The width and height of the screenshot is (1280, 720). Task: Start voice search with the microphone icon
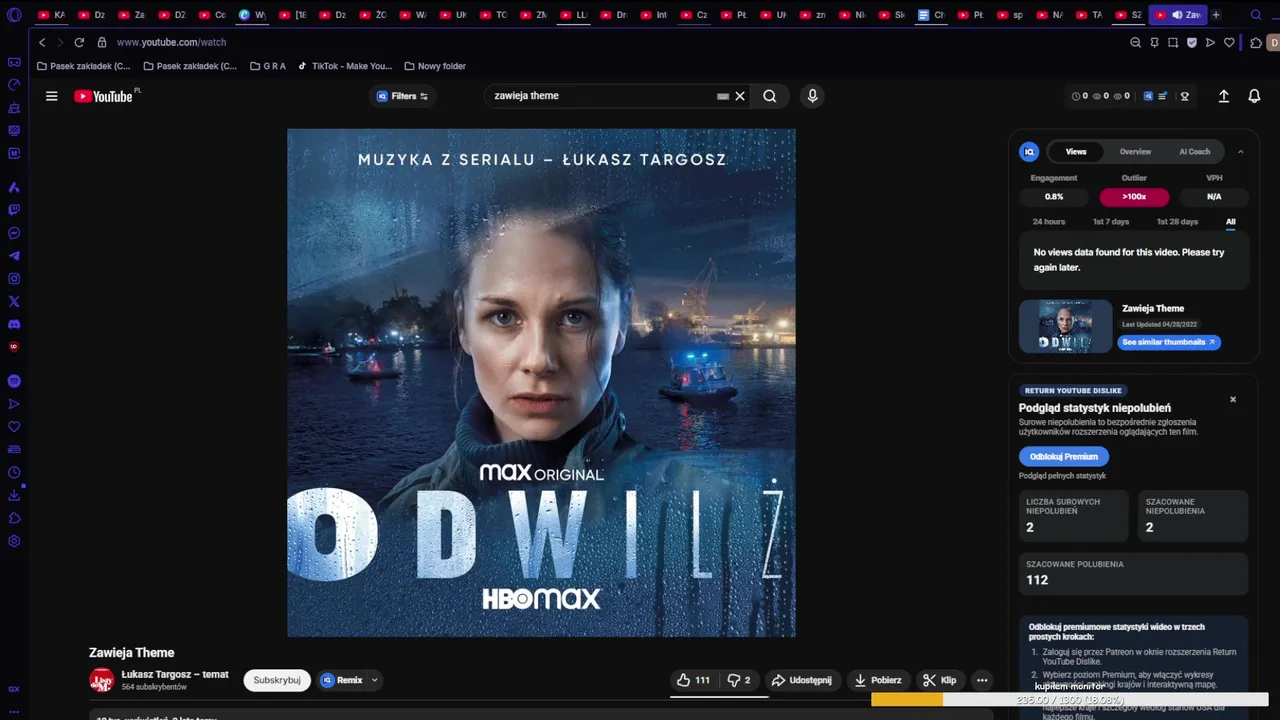coord(812,96)
